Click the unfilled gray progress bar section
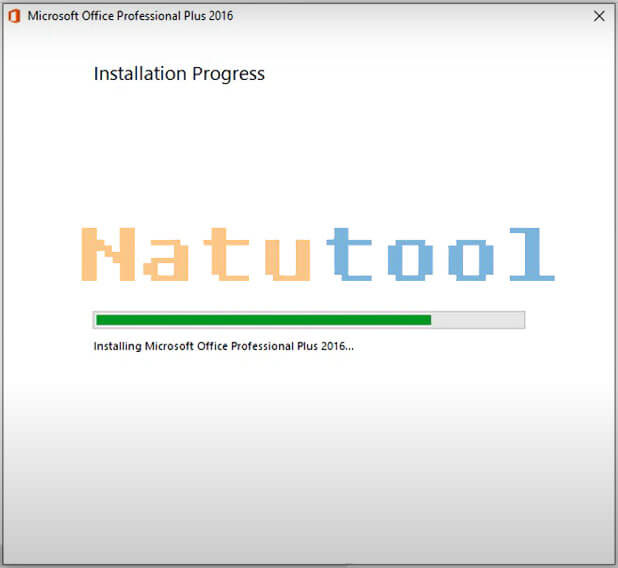Viewport: 618px width, 568px height. pos(476,320)
